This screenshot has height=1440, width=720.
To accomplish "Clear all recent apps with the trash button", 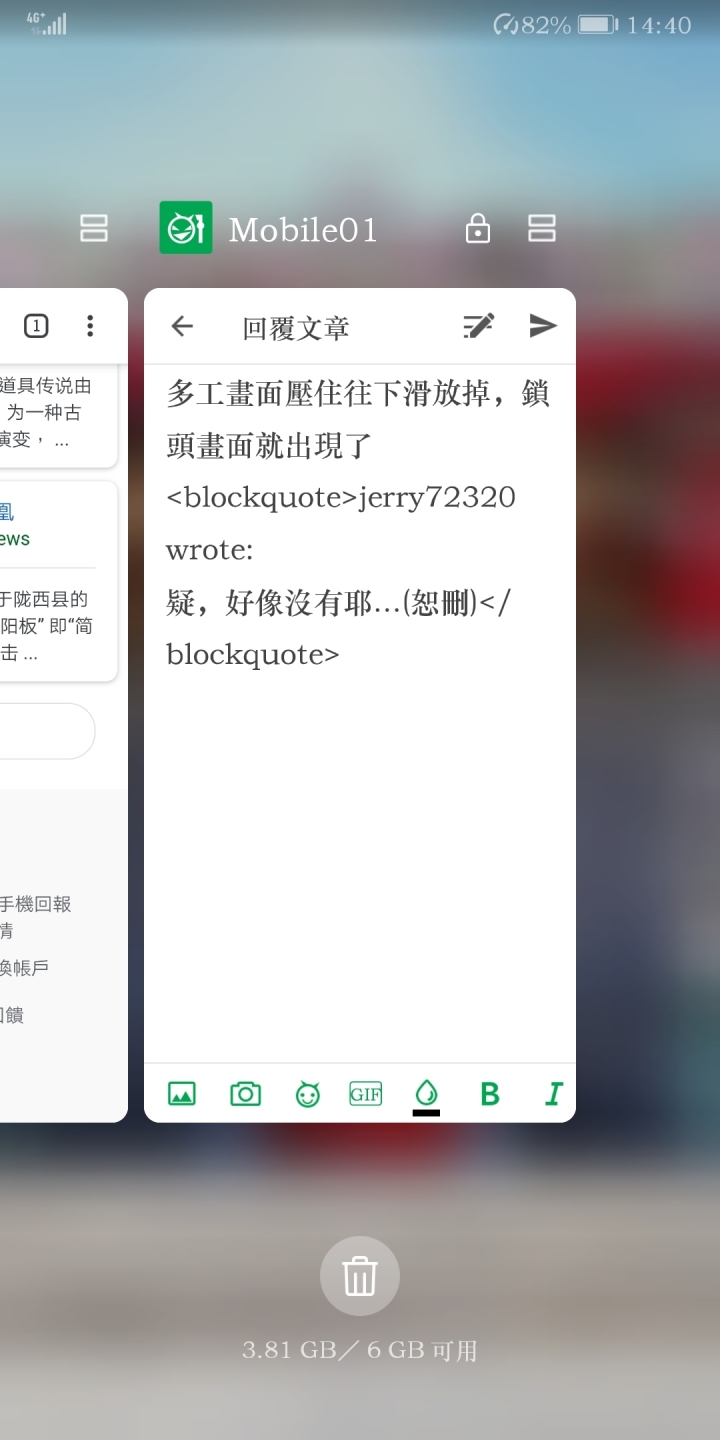I will pyautogui.click(x=360, y=1276).
